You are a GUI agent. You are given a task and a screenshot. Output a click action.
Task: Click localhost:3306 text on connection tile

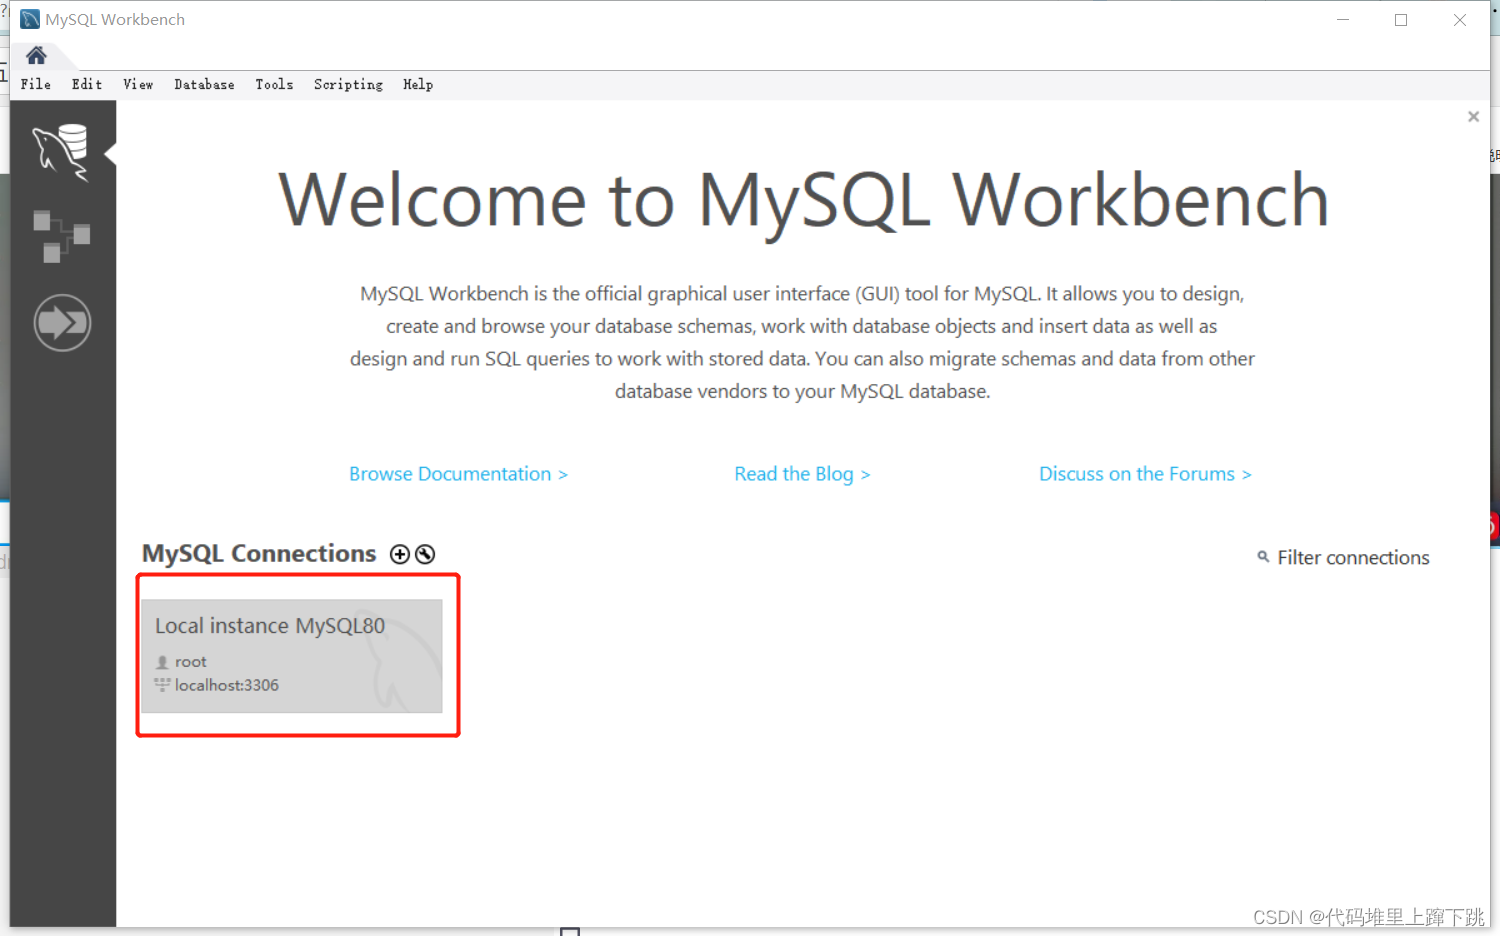pos(227,685)
